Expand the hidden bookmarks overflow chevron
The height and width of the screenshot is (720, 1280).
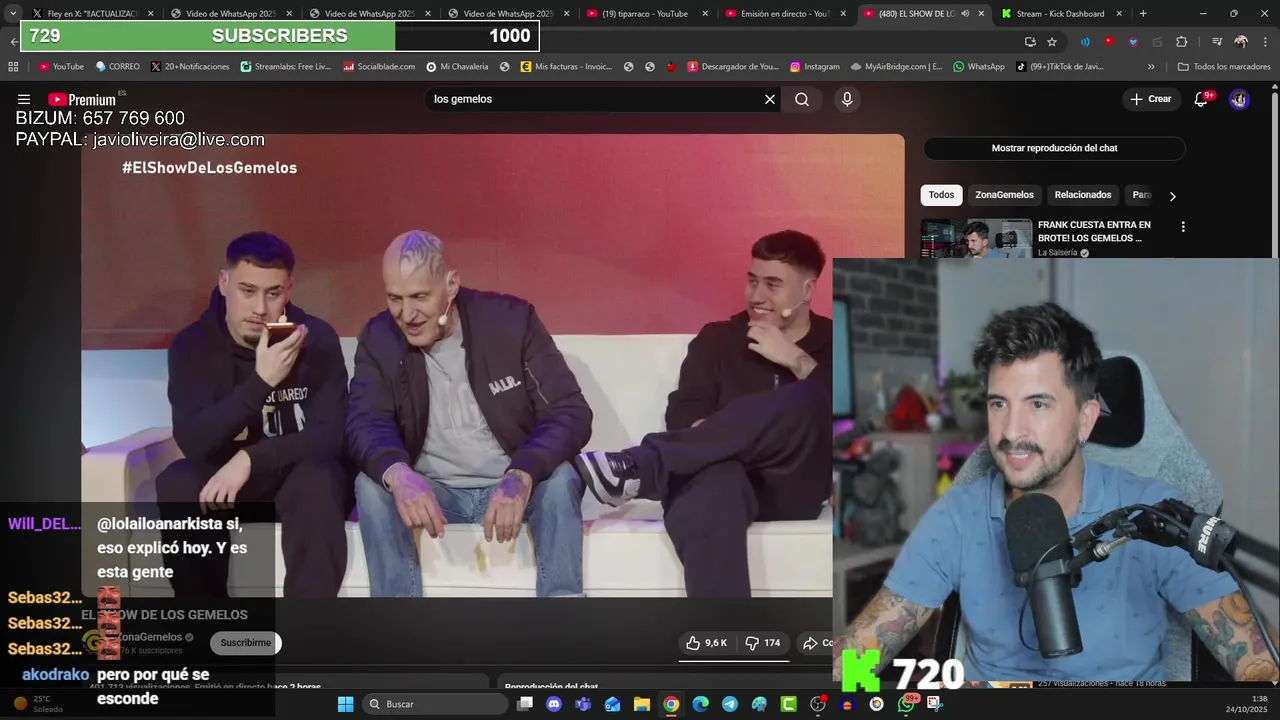[1151, 67]
